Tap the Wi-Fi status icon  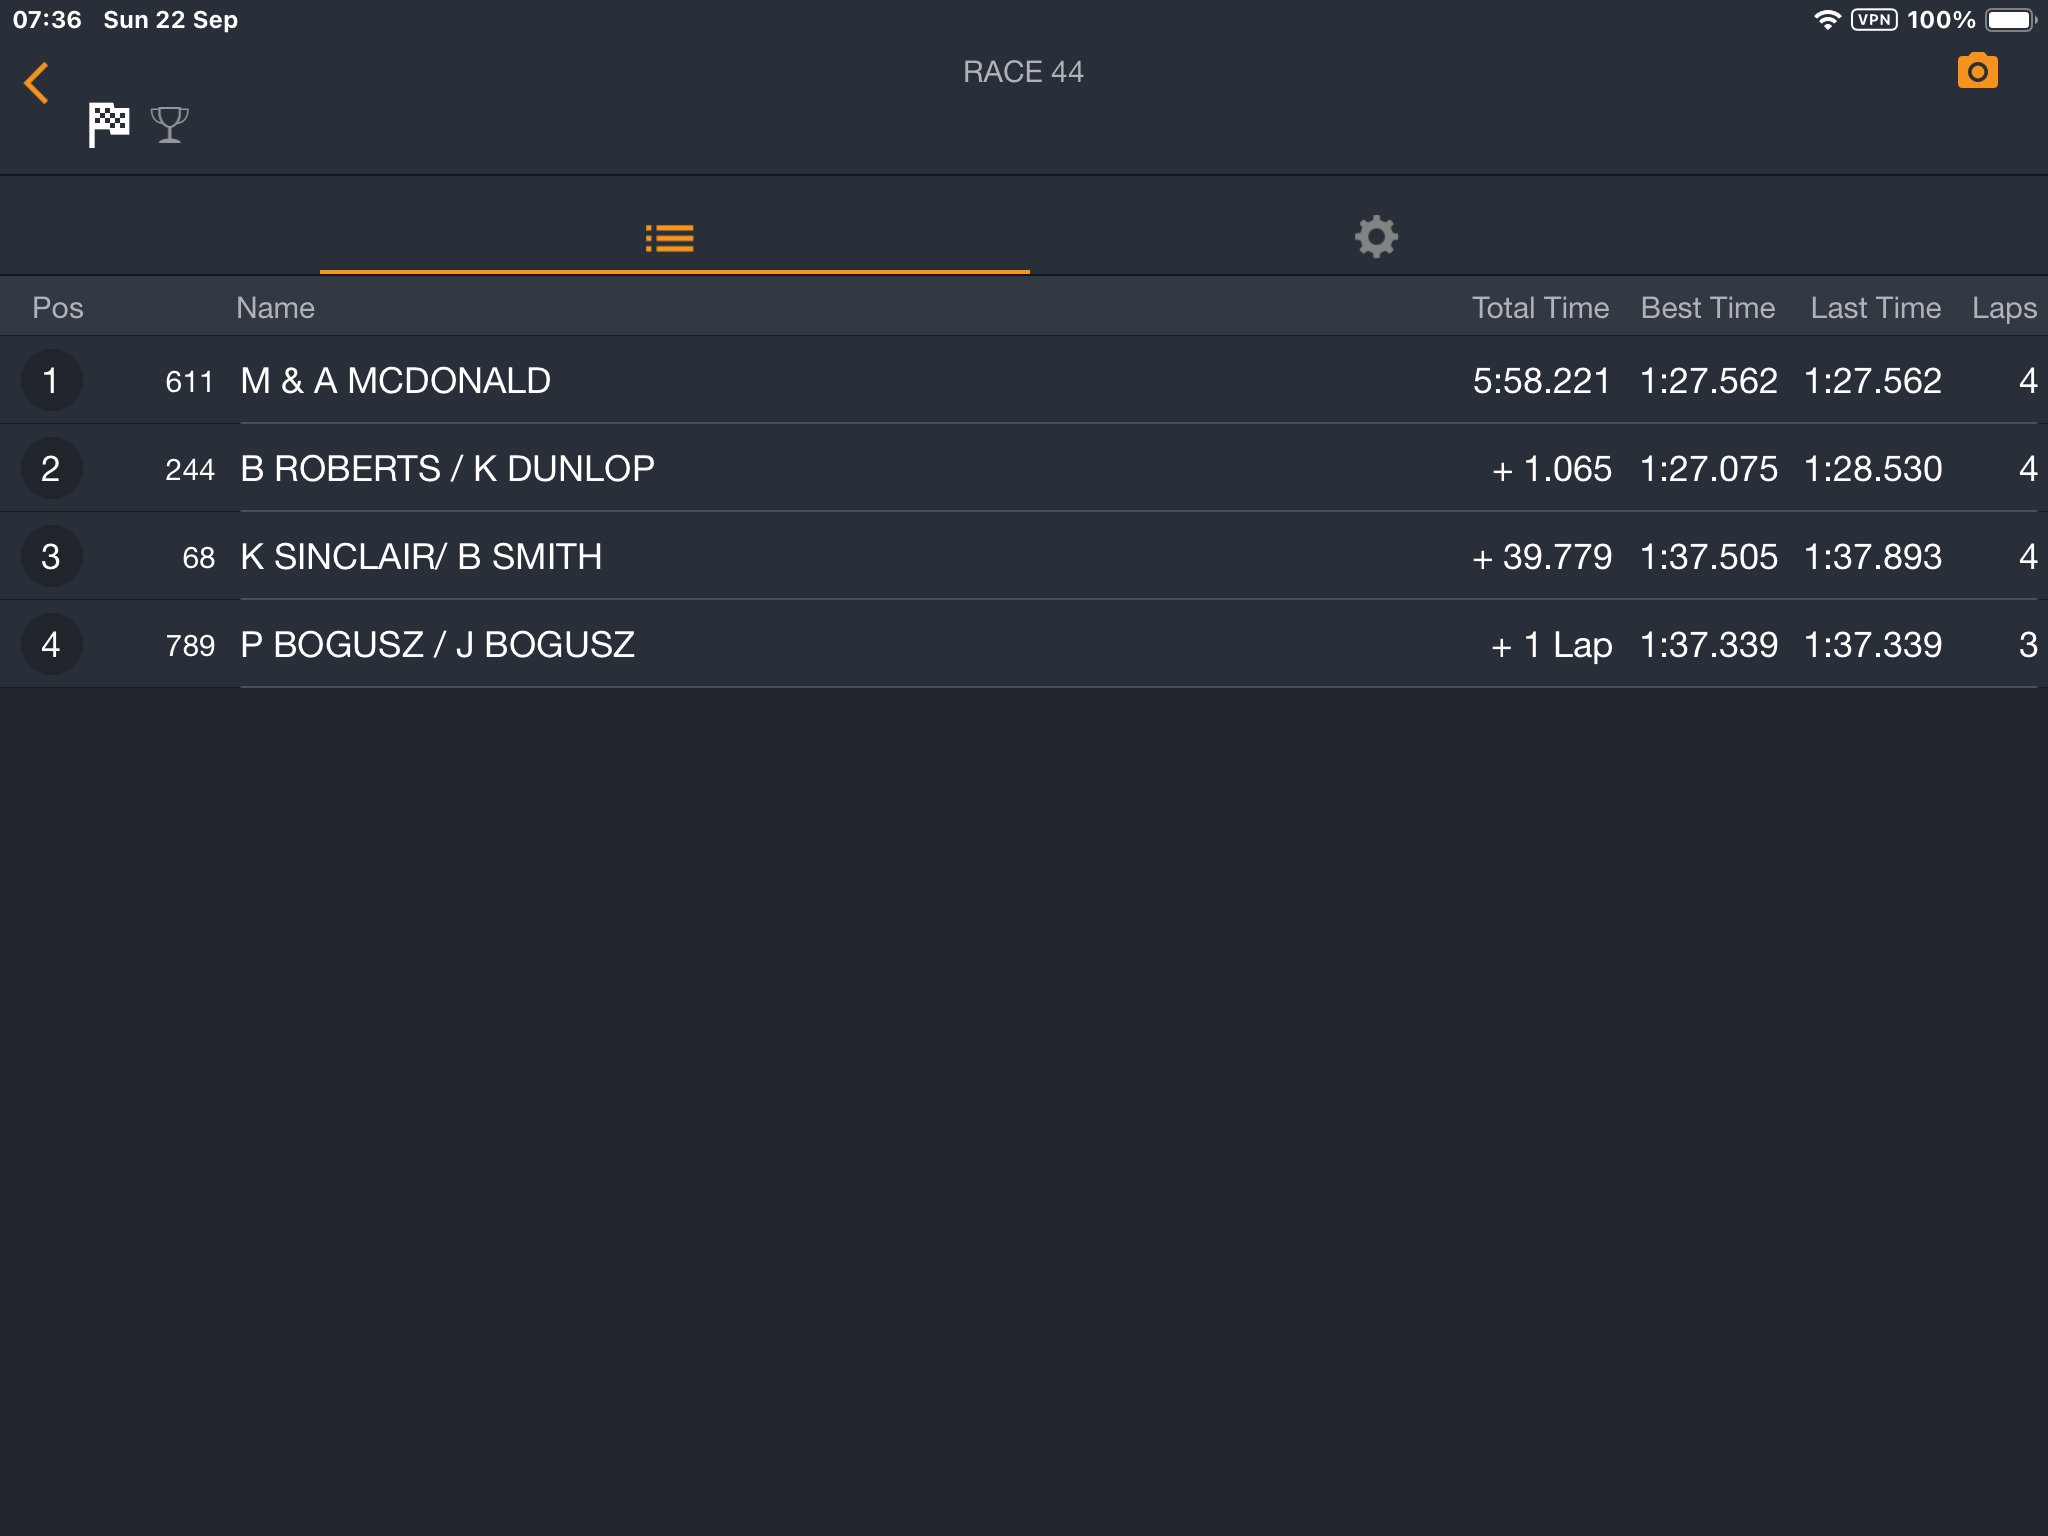click(1827, 20)
